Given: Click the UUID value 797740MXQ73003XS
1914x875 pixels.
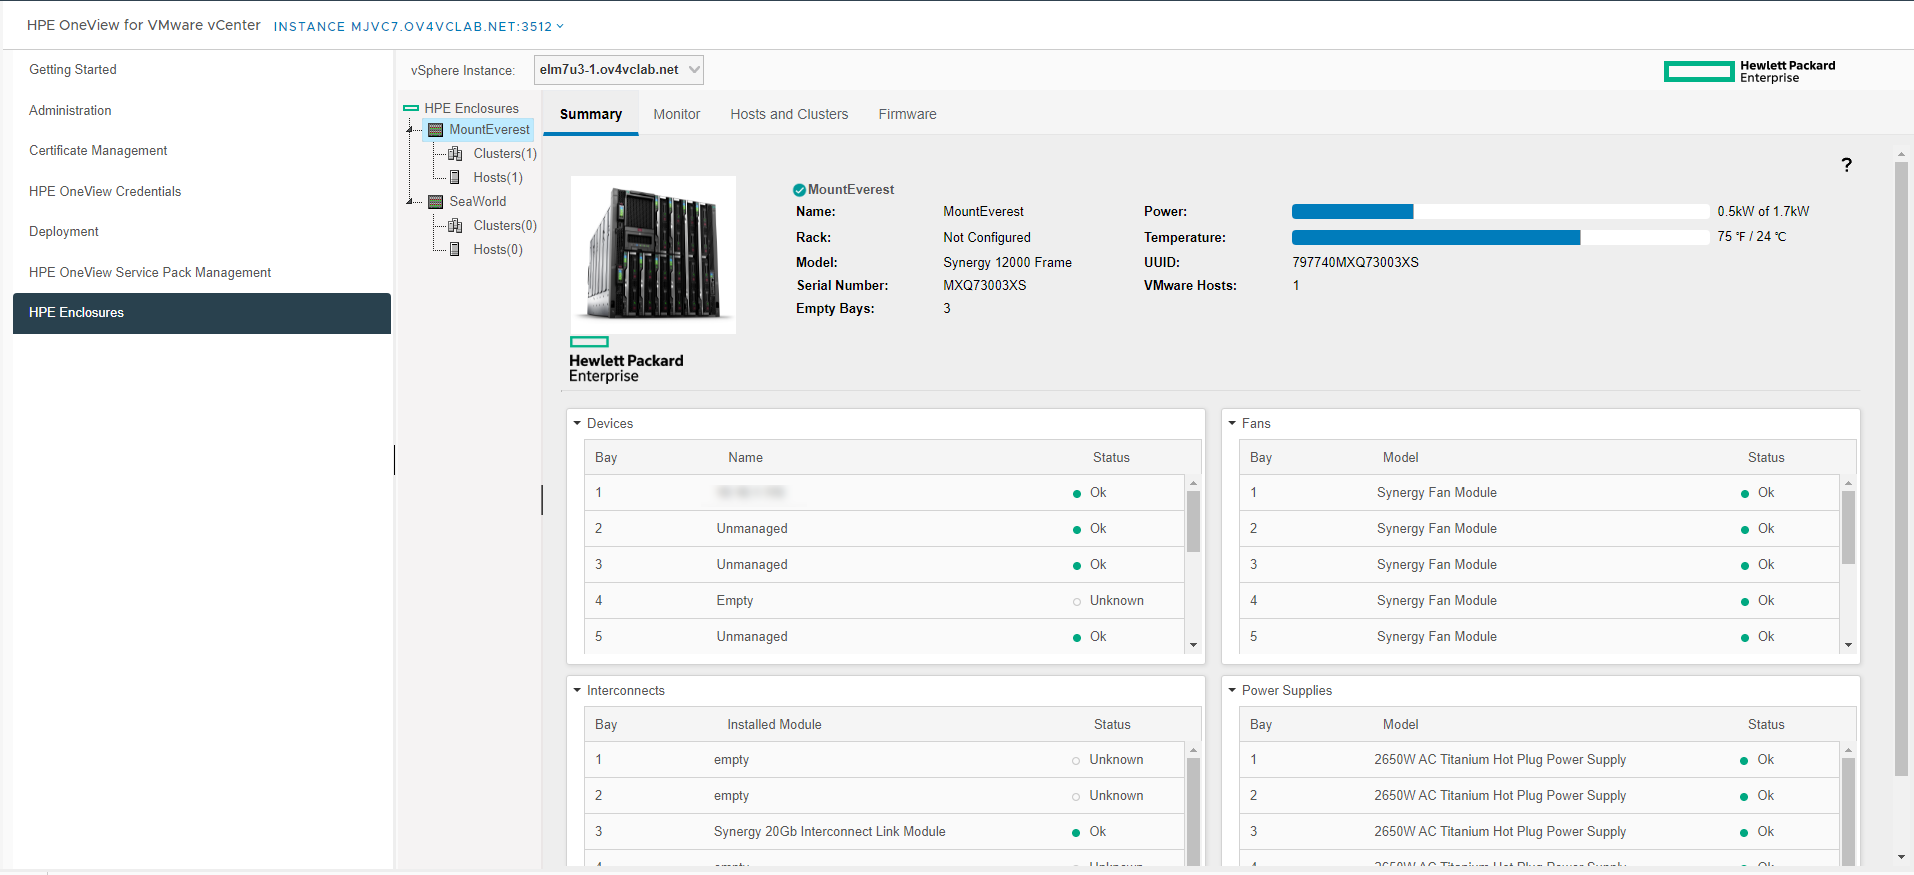Looking at the screenshot, I should click(1355, 263).
